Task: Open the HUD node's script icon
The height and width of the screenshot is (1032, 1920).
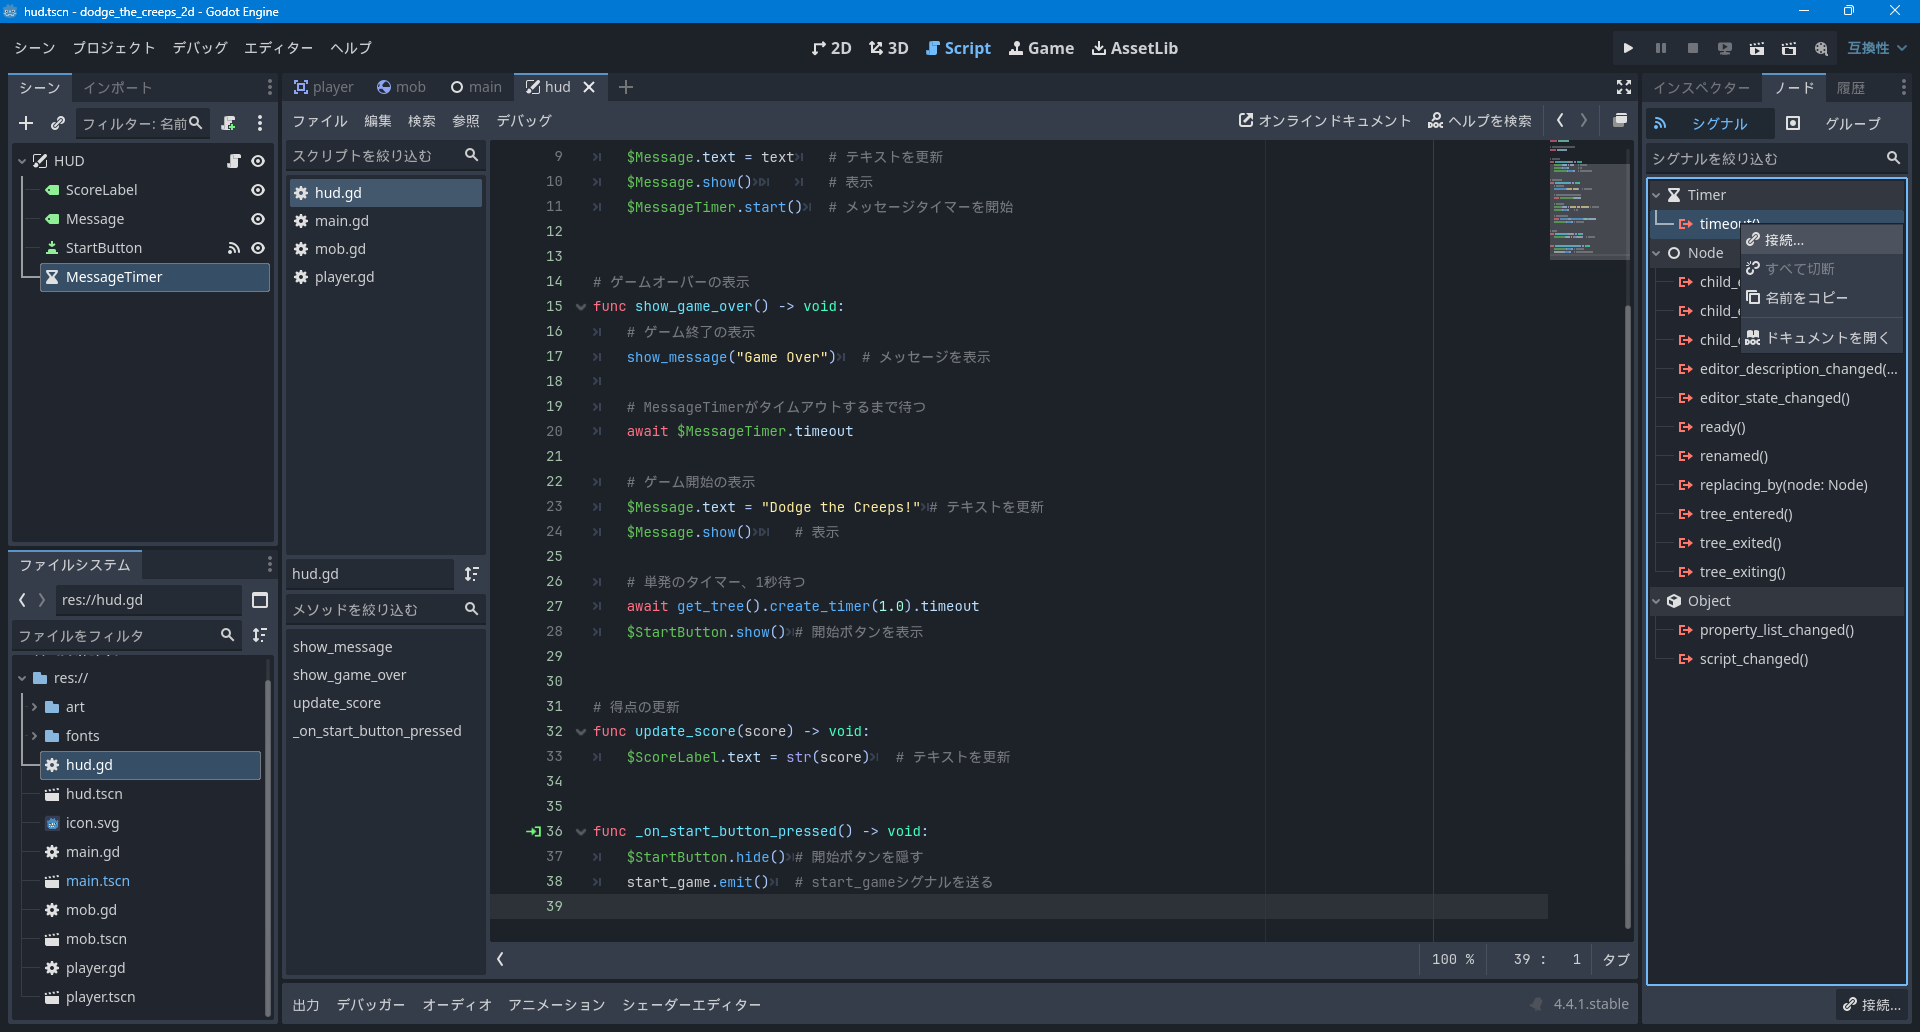Action: click(x=234, y=161)
